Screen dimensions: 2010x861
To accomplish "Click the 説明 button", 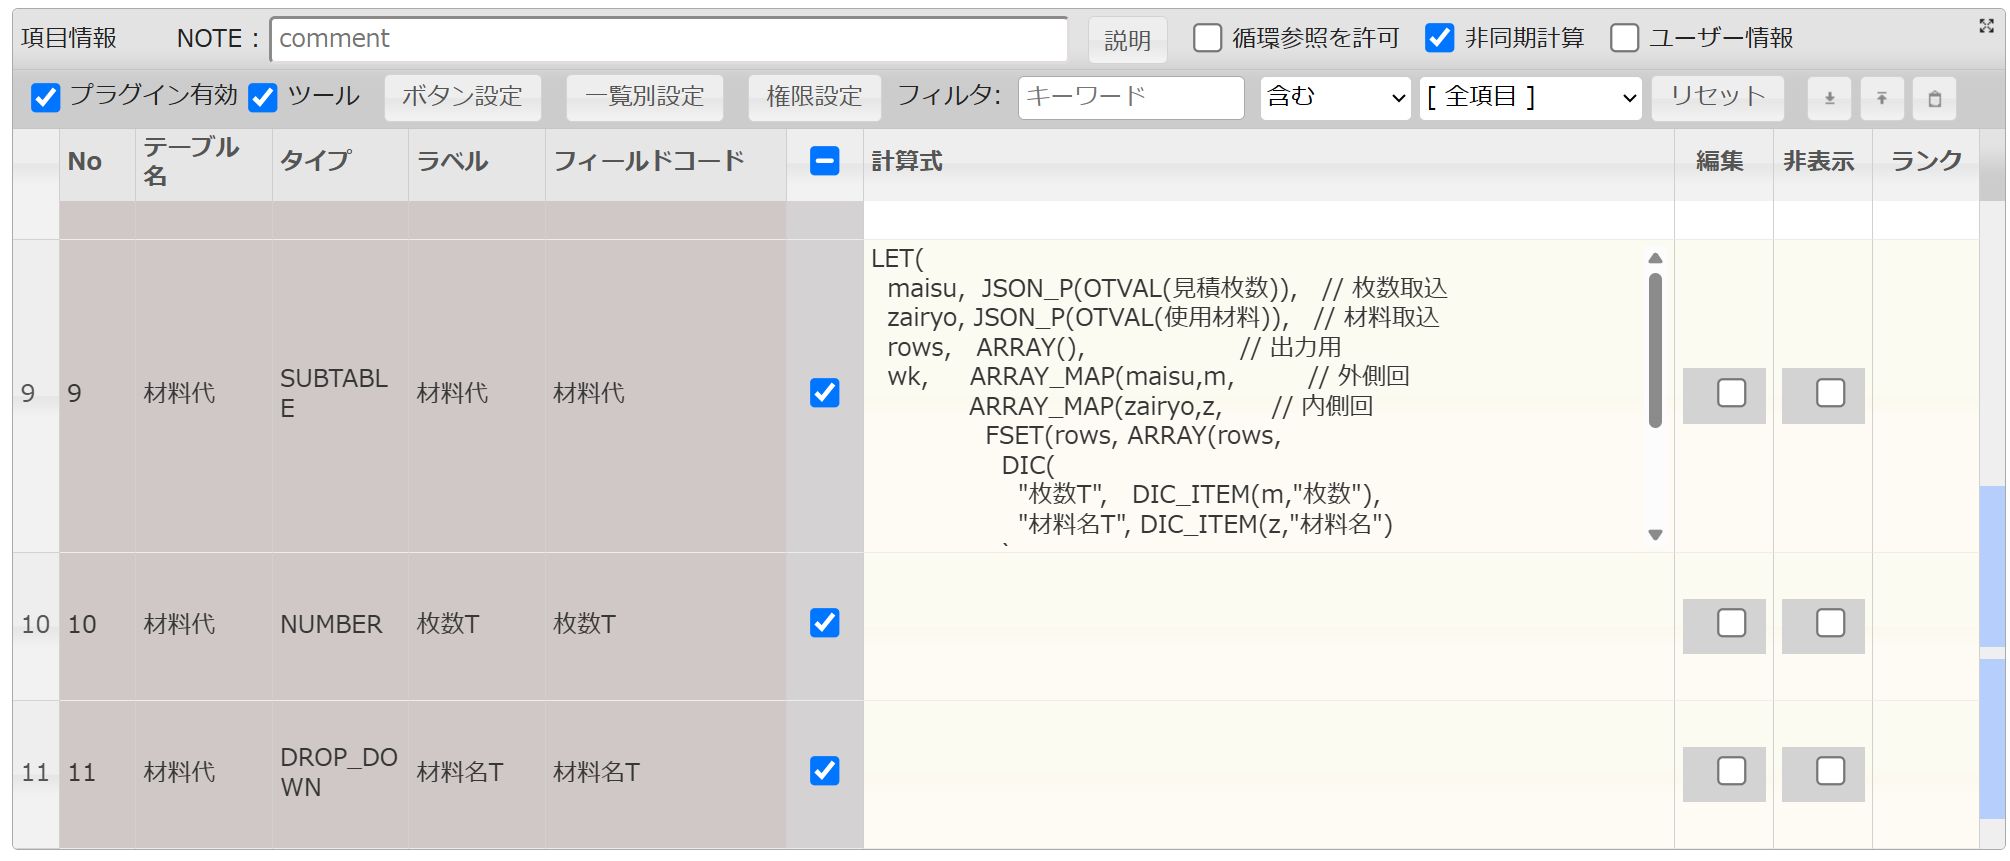I will pyautogui.click(x=1127, y=40).
